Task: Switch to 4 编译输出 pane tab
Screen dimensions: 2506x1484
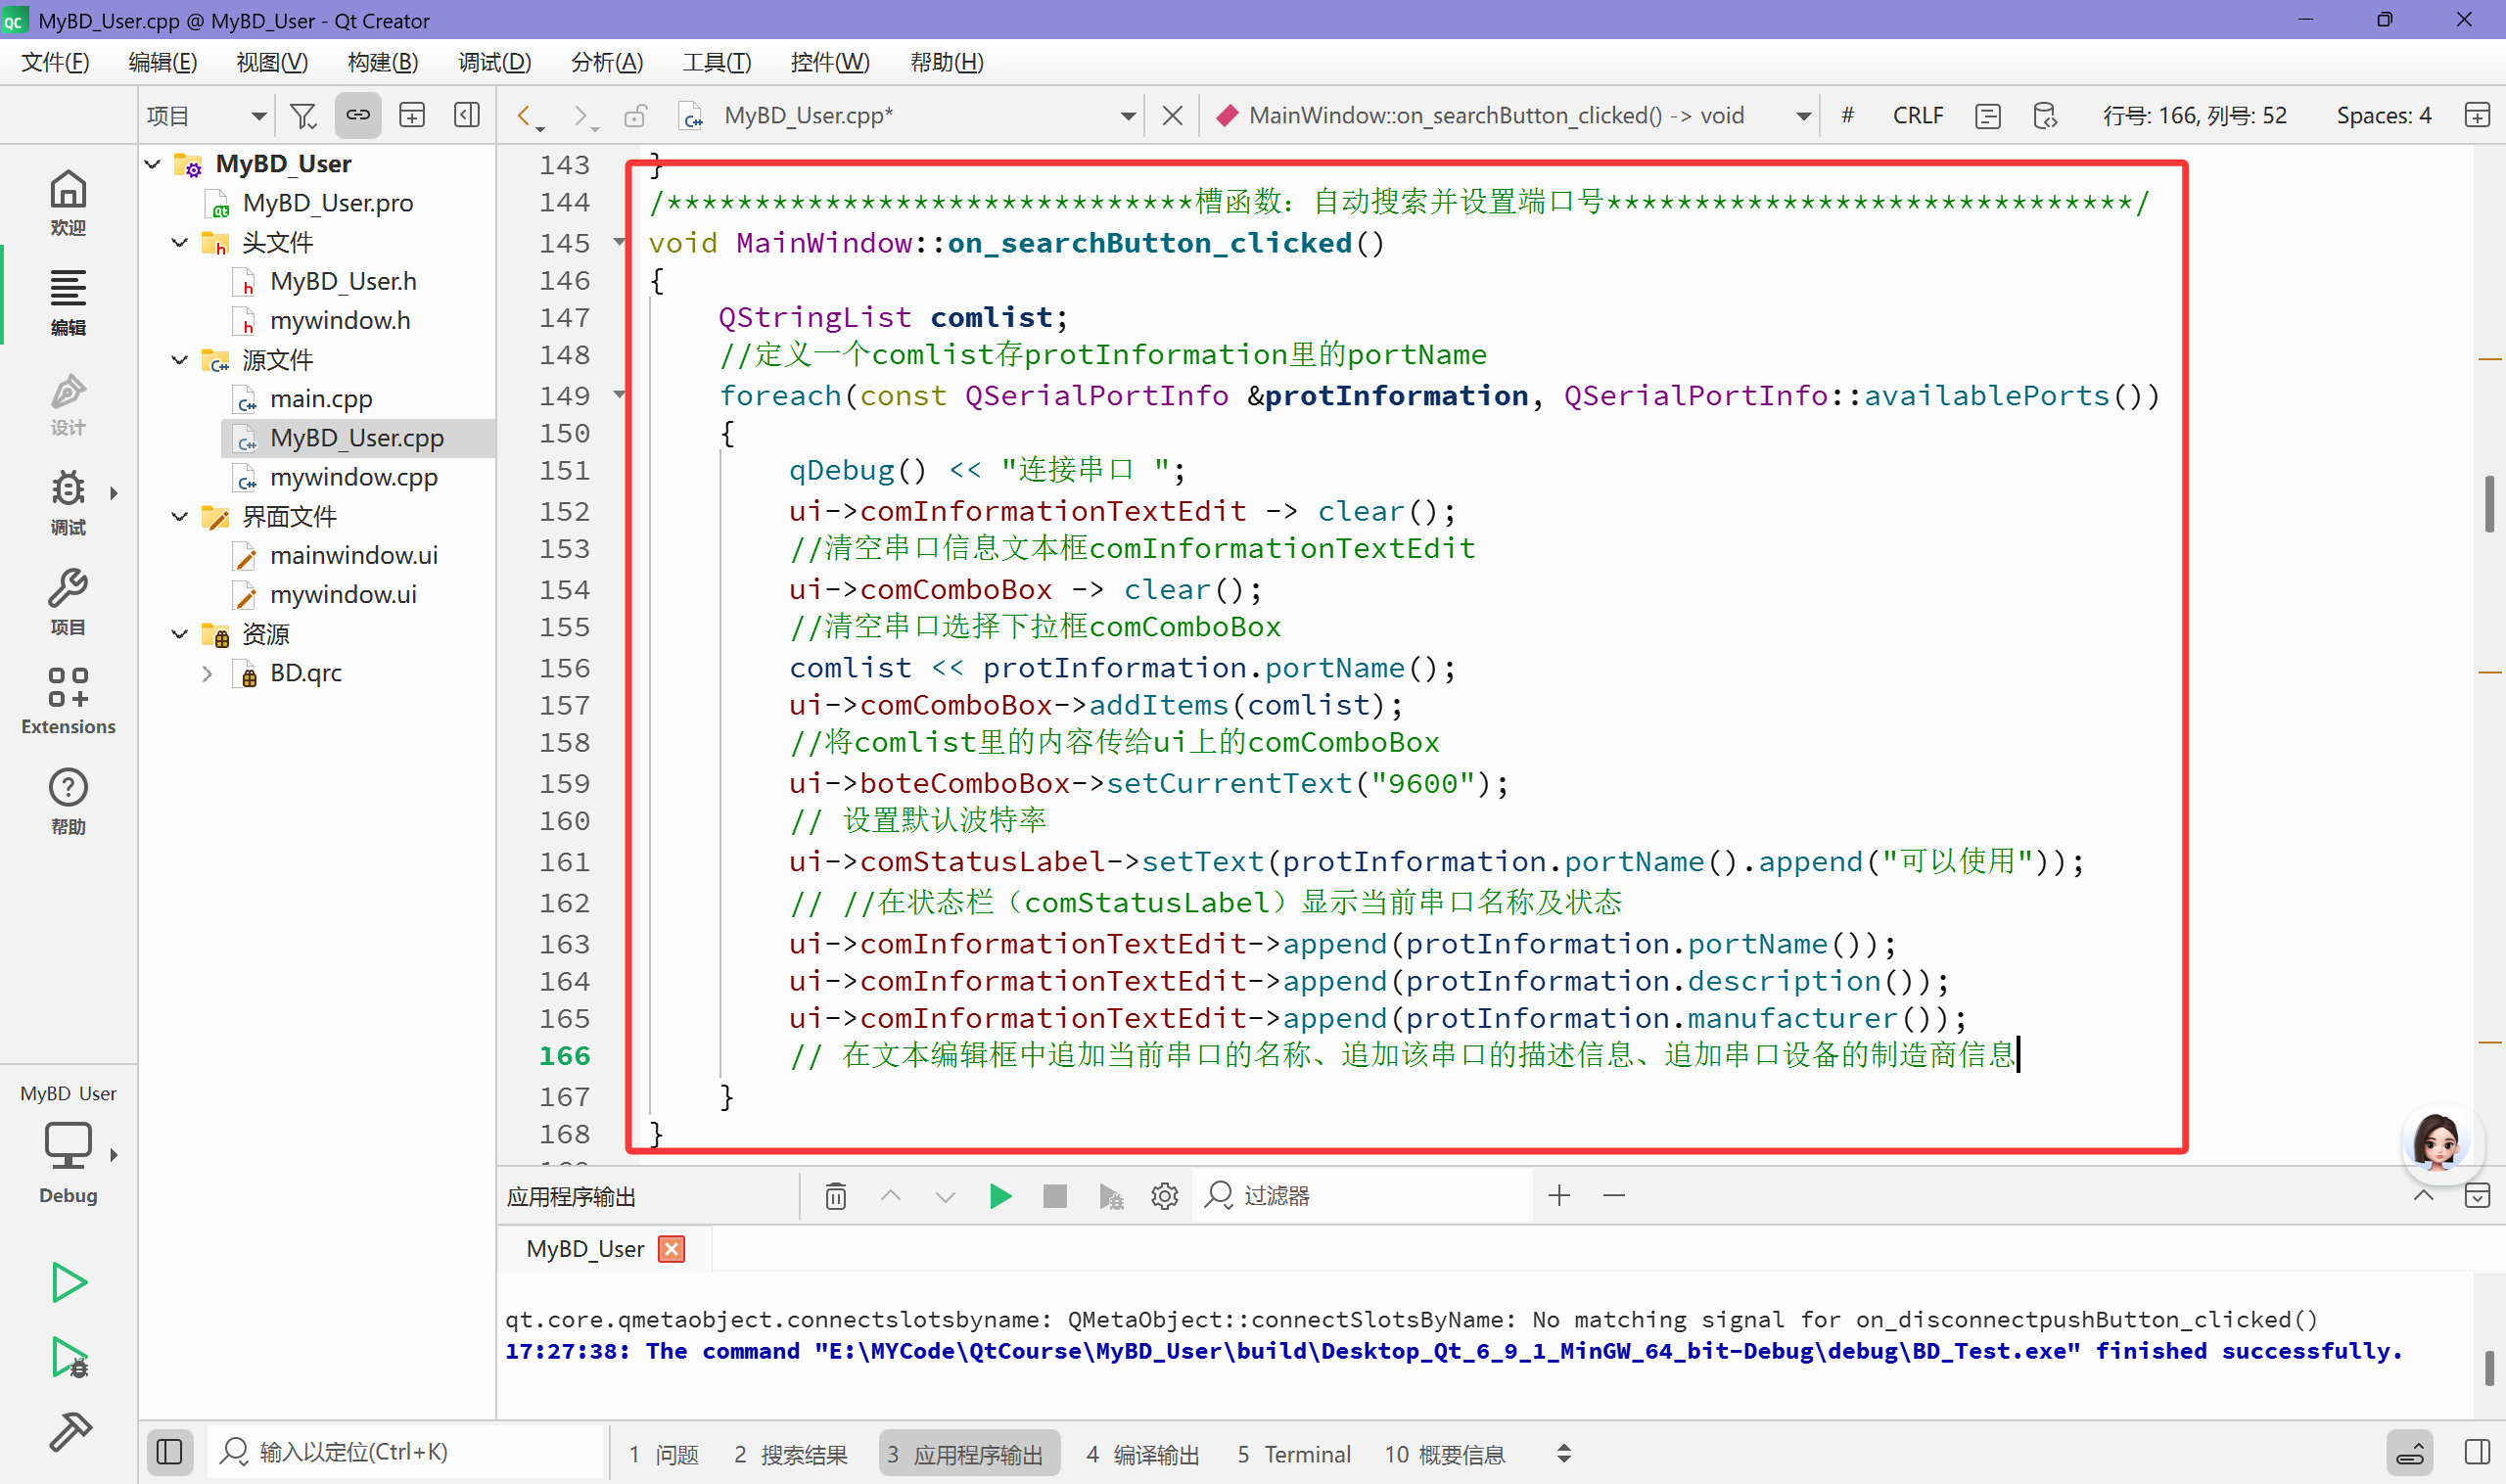Action: [x=1142, y=1454]
